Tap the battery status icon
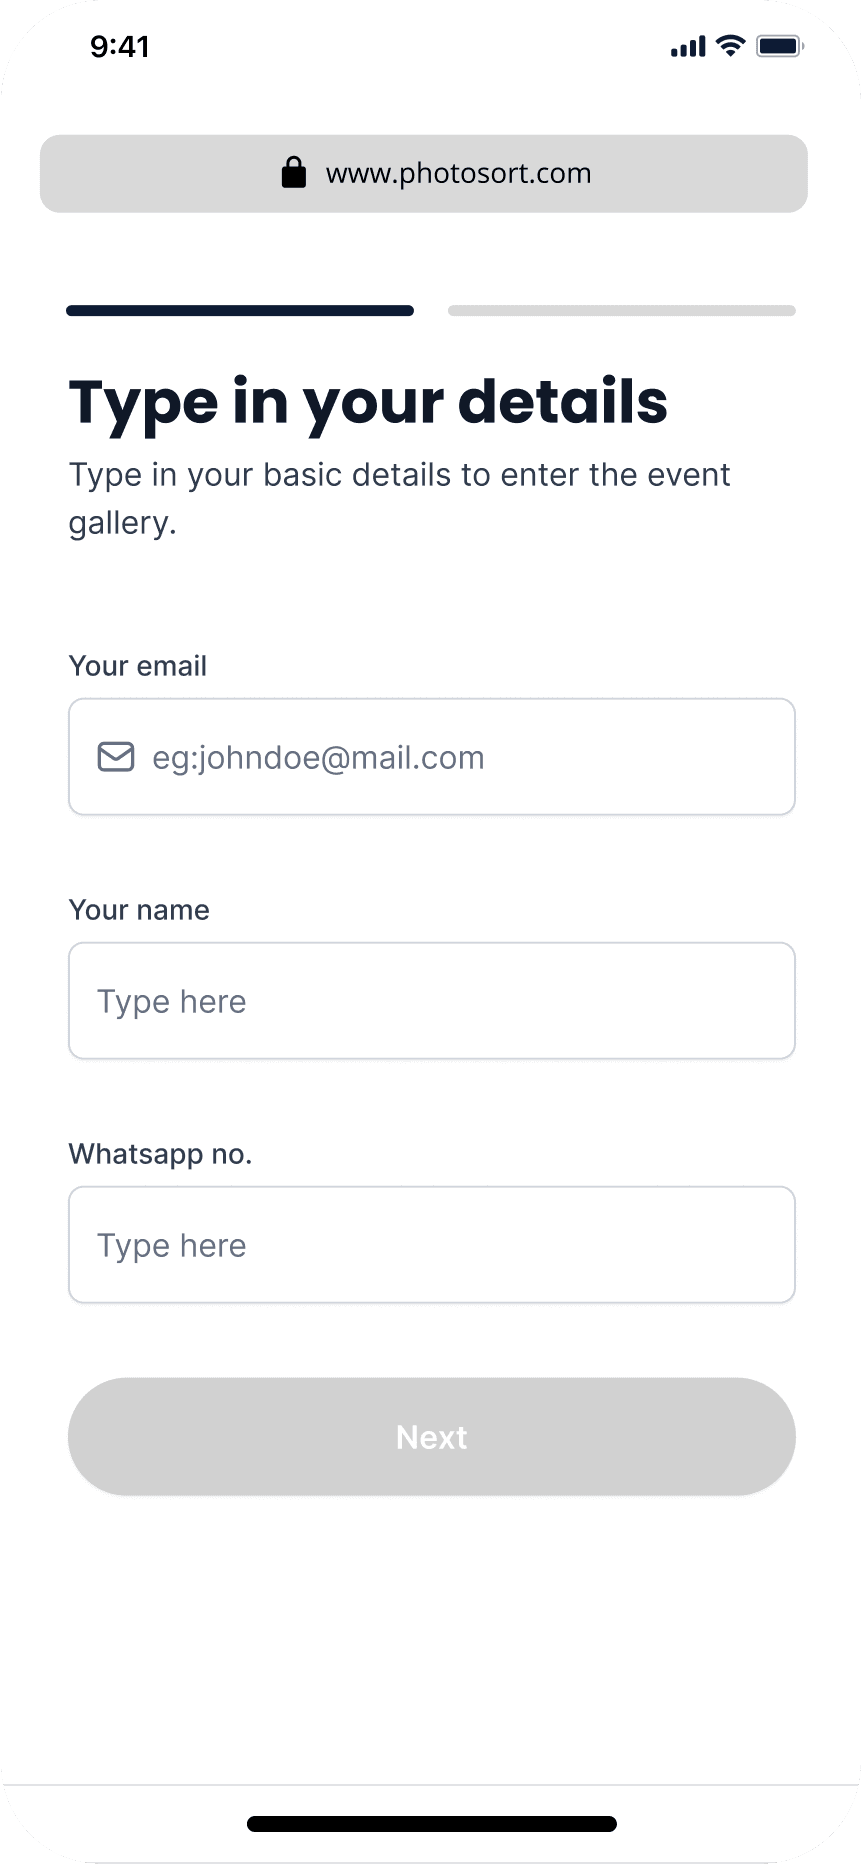Screen dimensions: 861x1864 pos(780,46)
